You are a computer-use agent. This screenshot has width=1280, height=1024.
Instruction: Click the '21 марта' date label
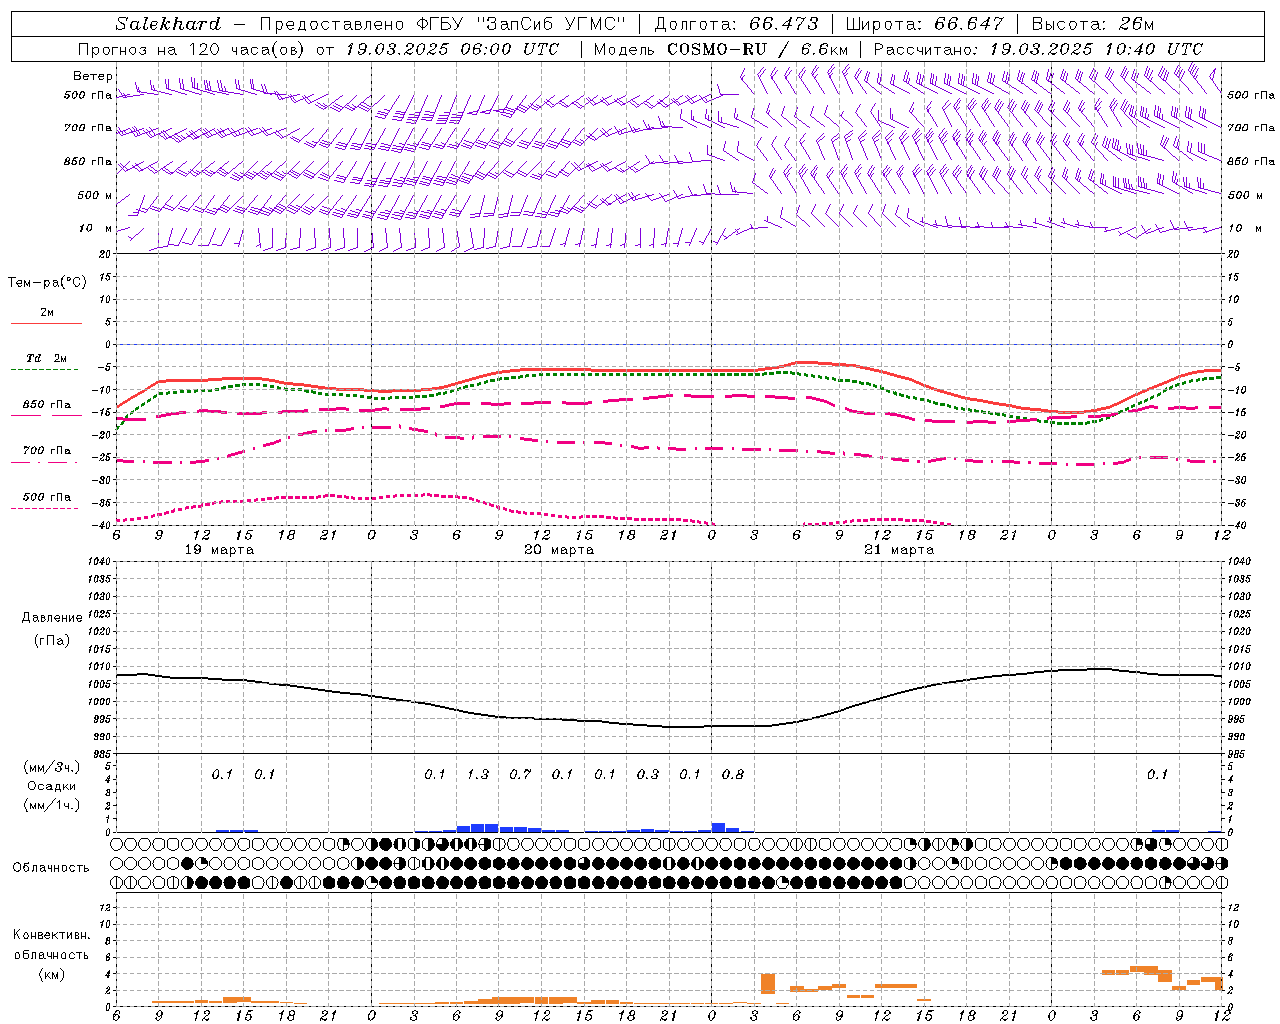coord(900,550)
